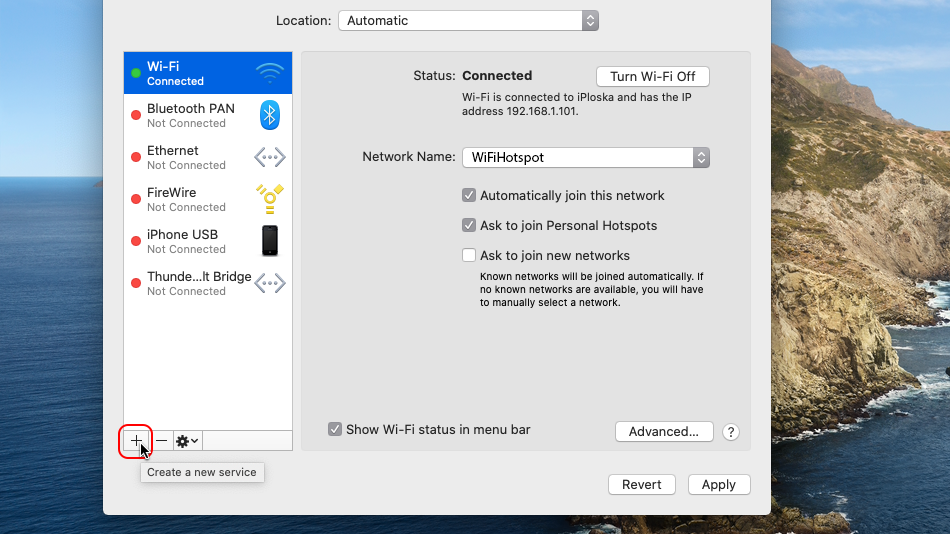The height and width of the screenshot is (534, 950).
Task: Toggle Ask to join Personal Hotspots
Action: coord(469,226)
